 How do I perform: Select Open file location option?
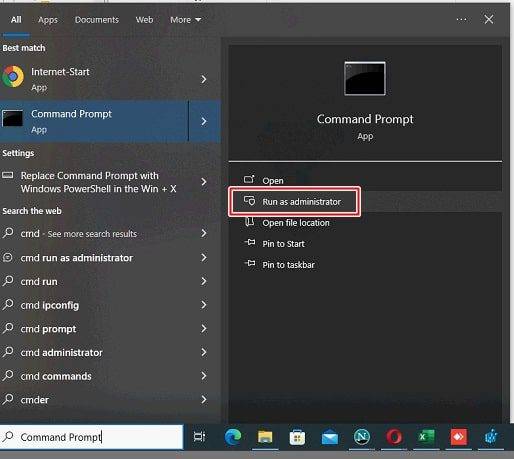point(296,223)
